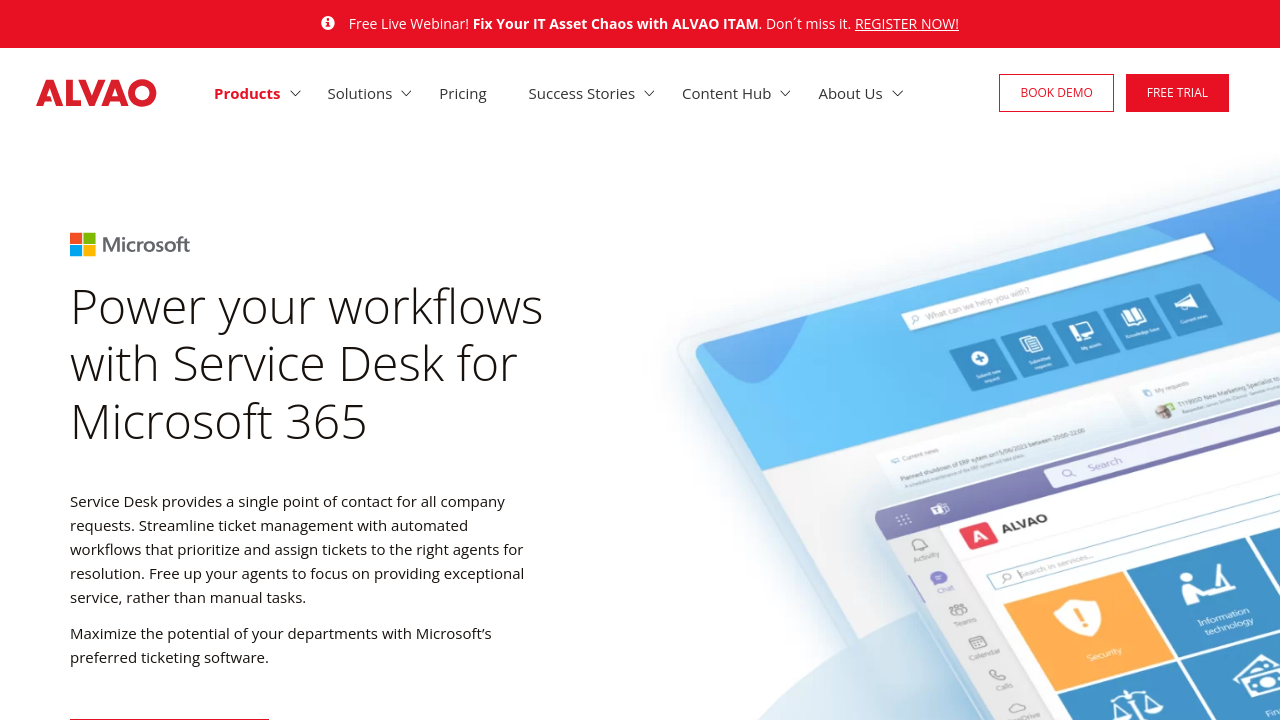Open the Success Stories dropdown arrow
The height and width of the screenshot is (720, 1280).
[x=649, y=93]
